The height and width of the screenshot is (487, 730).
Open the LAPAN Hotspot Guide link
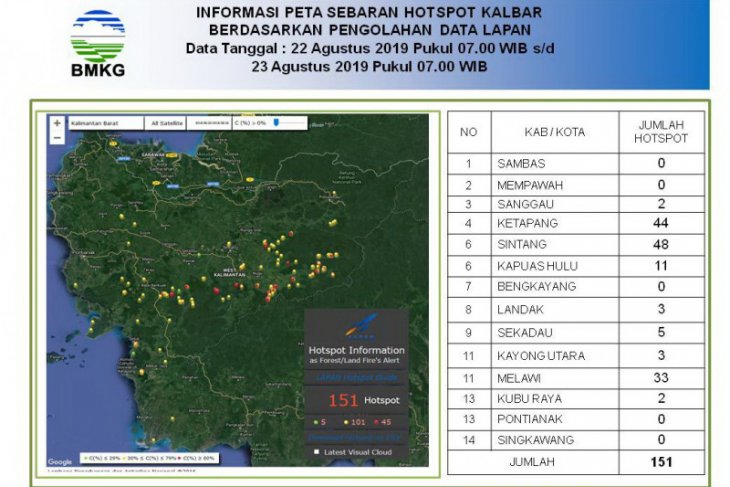pyautogui.click(x=357, y=378)
